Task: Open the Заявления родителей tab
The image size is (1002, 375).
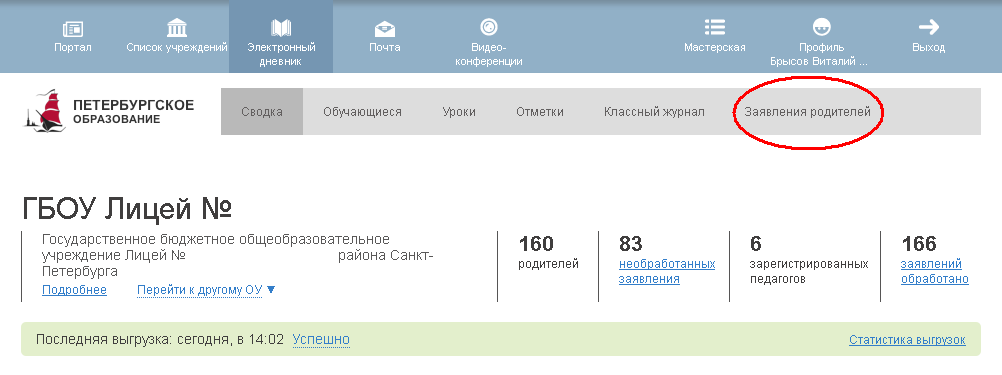Action: click(808, 112)
